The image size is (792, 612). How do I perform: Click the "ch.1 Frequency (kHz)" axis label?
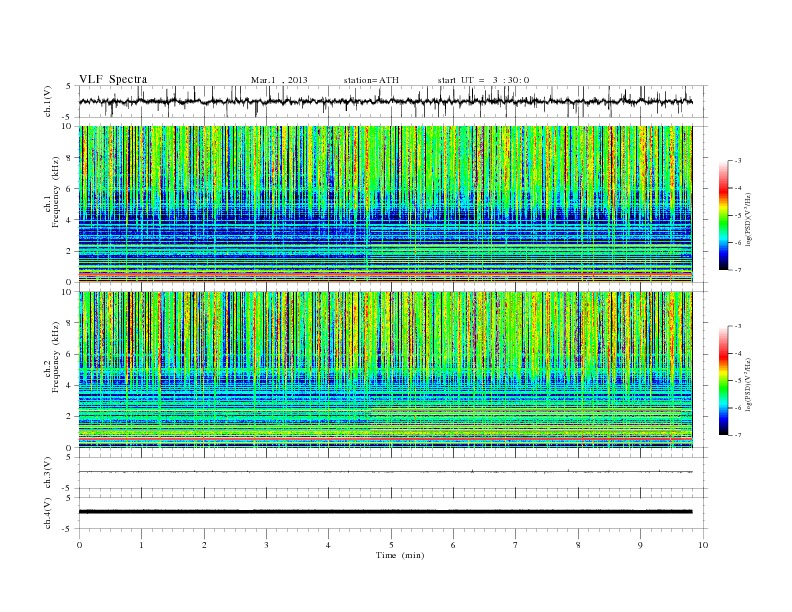pyautogui.click(x=52, y=192)
